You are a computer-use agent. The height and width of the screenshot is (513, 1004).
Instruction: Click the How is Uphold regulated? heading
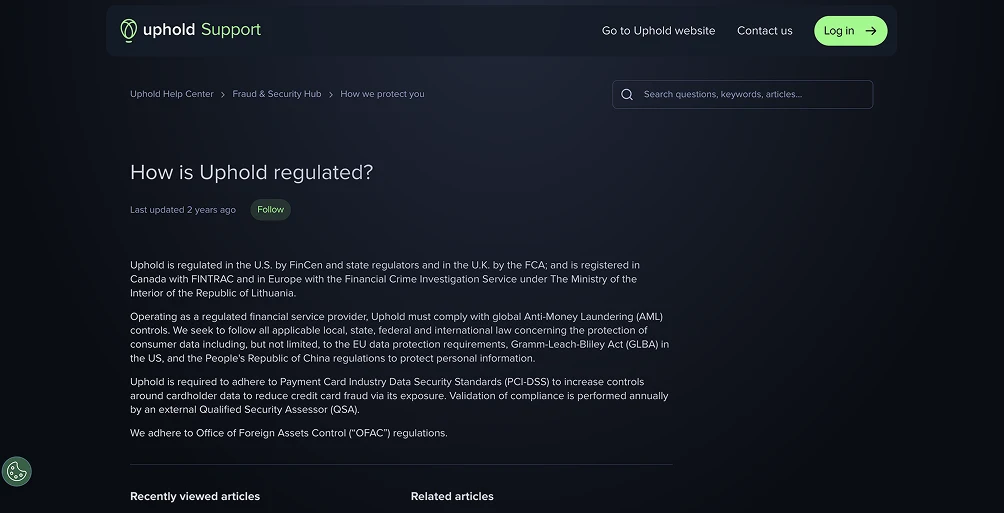pyautogui.click(x=251, y=172)
